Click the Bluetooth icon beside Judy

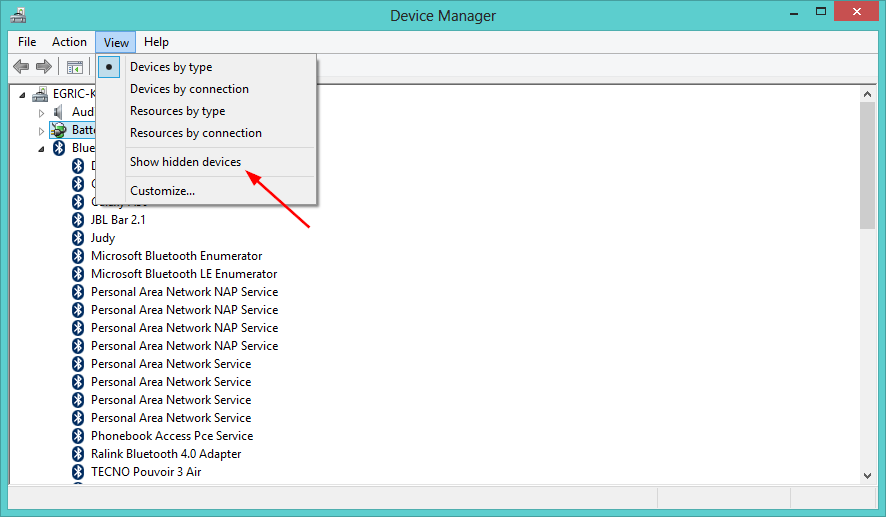(x=78, y=238)
